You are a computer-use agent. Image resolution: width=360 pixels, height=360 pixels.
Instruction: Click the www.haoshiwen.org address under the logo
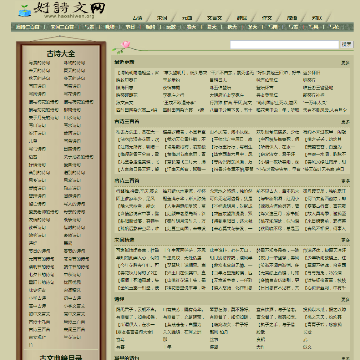[69, 16]
